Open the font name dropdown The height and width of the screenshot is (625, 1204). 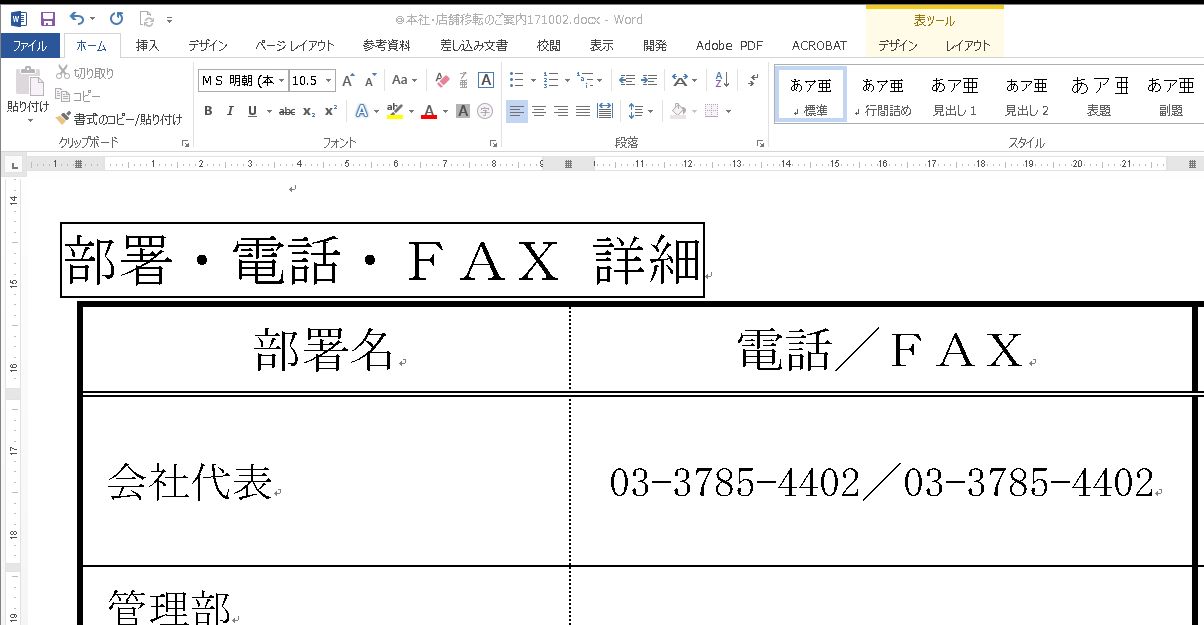coord(282,80)
